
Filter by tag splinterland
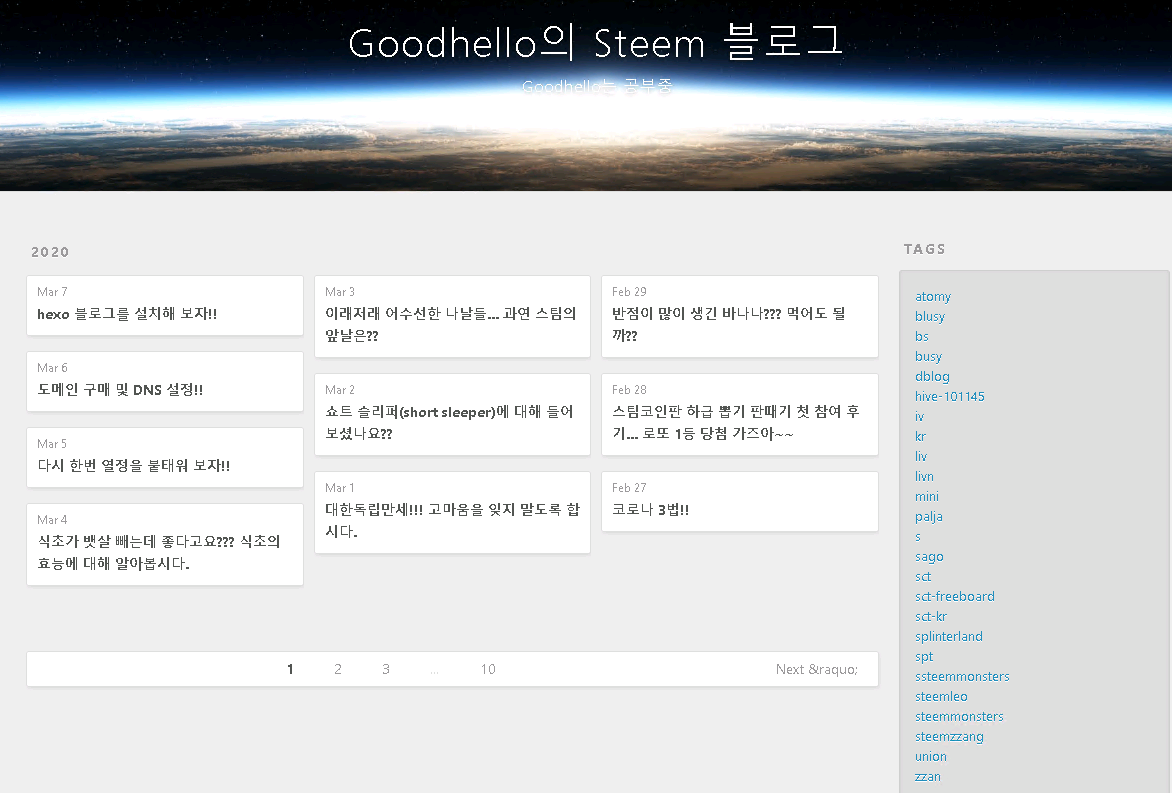pyautogui.click(x=949, y=637)
